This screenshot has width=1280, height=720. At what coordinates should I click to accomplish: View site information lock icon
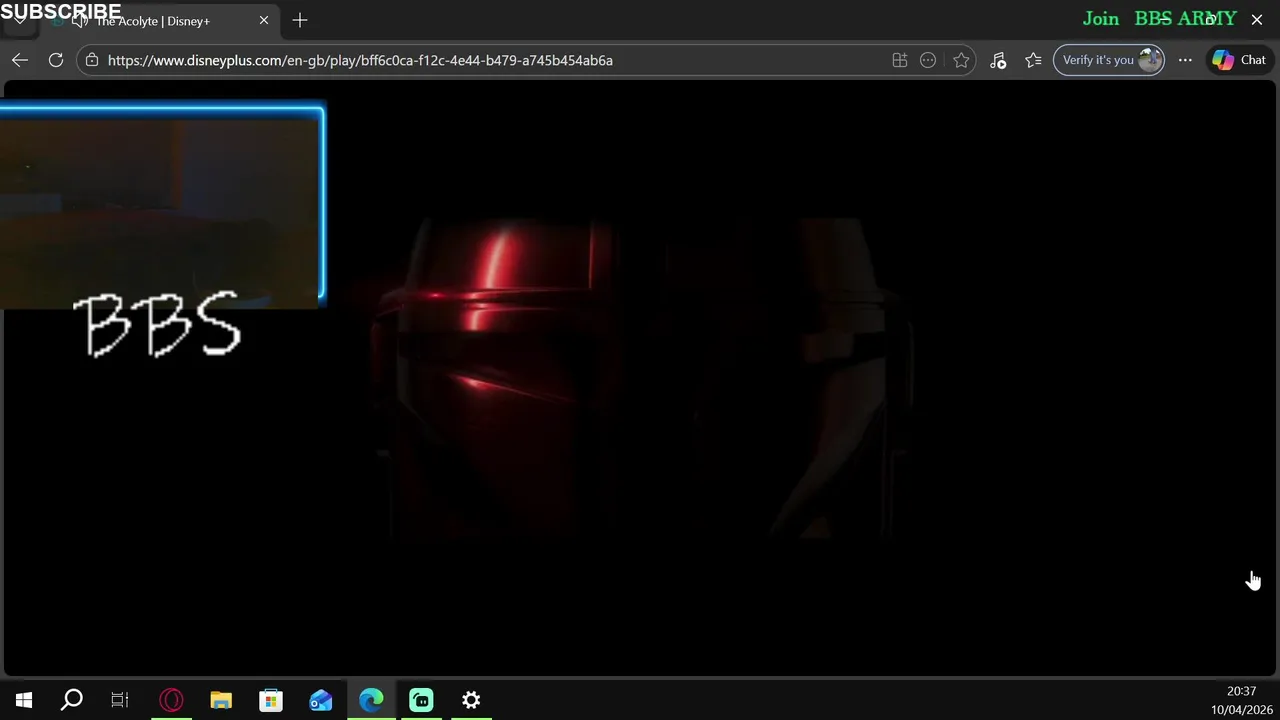click(x=92, y=60)
